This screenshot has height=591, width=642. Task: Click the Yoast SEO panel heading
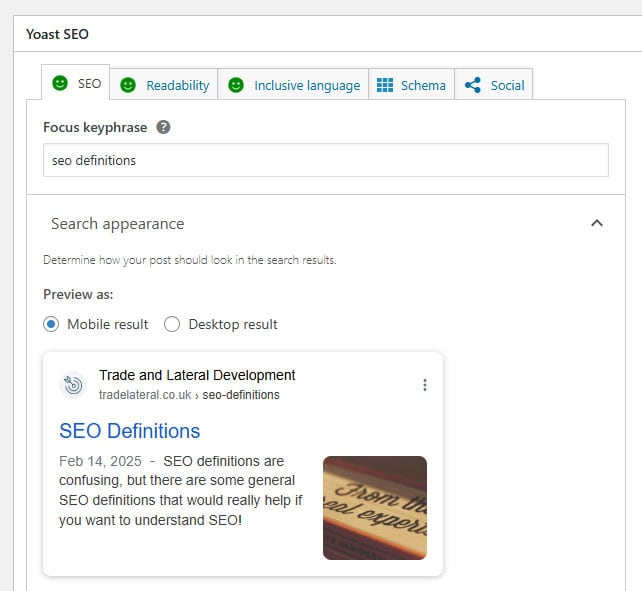coord(57,34)
